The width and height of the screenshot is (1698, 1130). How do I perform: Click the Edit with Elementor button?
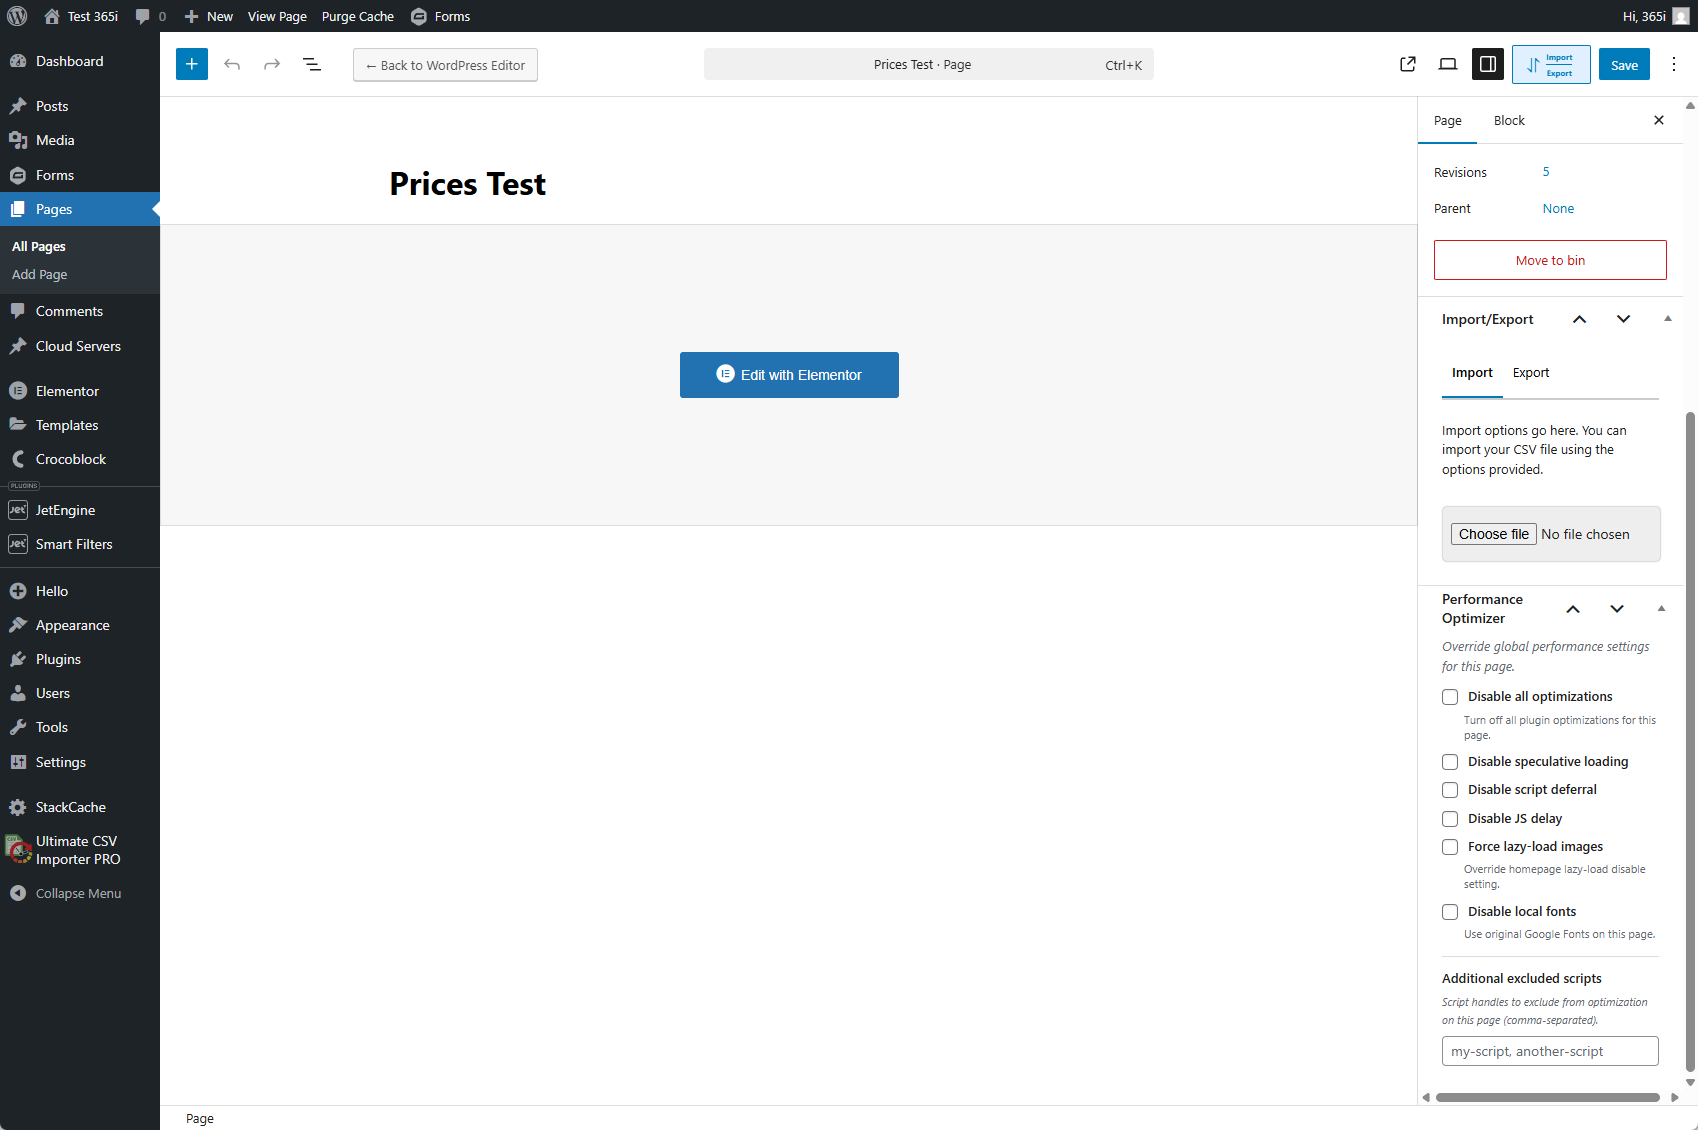[789, 375]
